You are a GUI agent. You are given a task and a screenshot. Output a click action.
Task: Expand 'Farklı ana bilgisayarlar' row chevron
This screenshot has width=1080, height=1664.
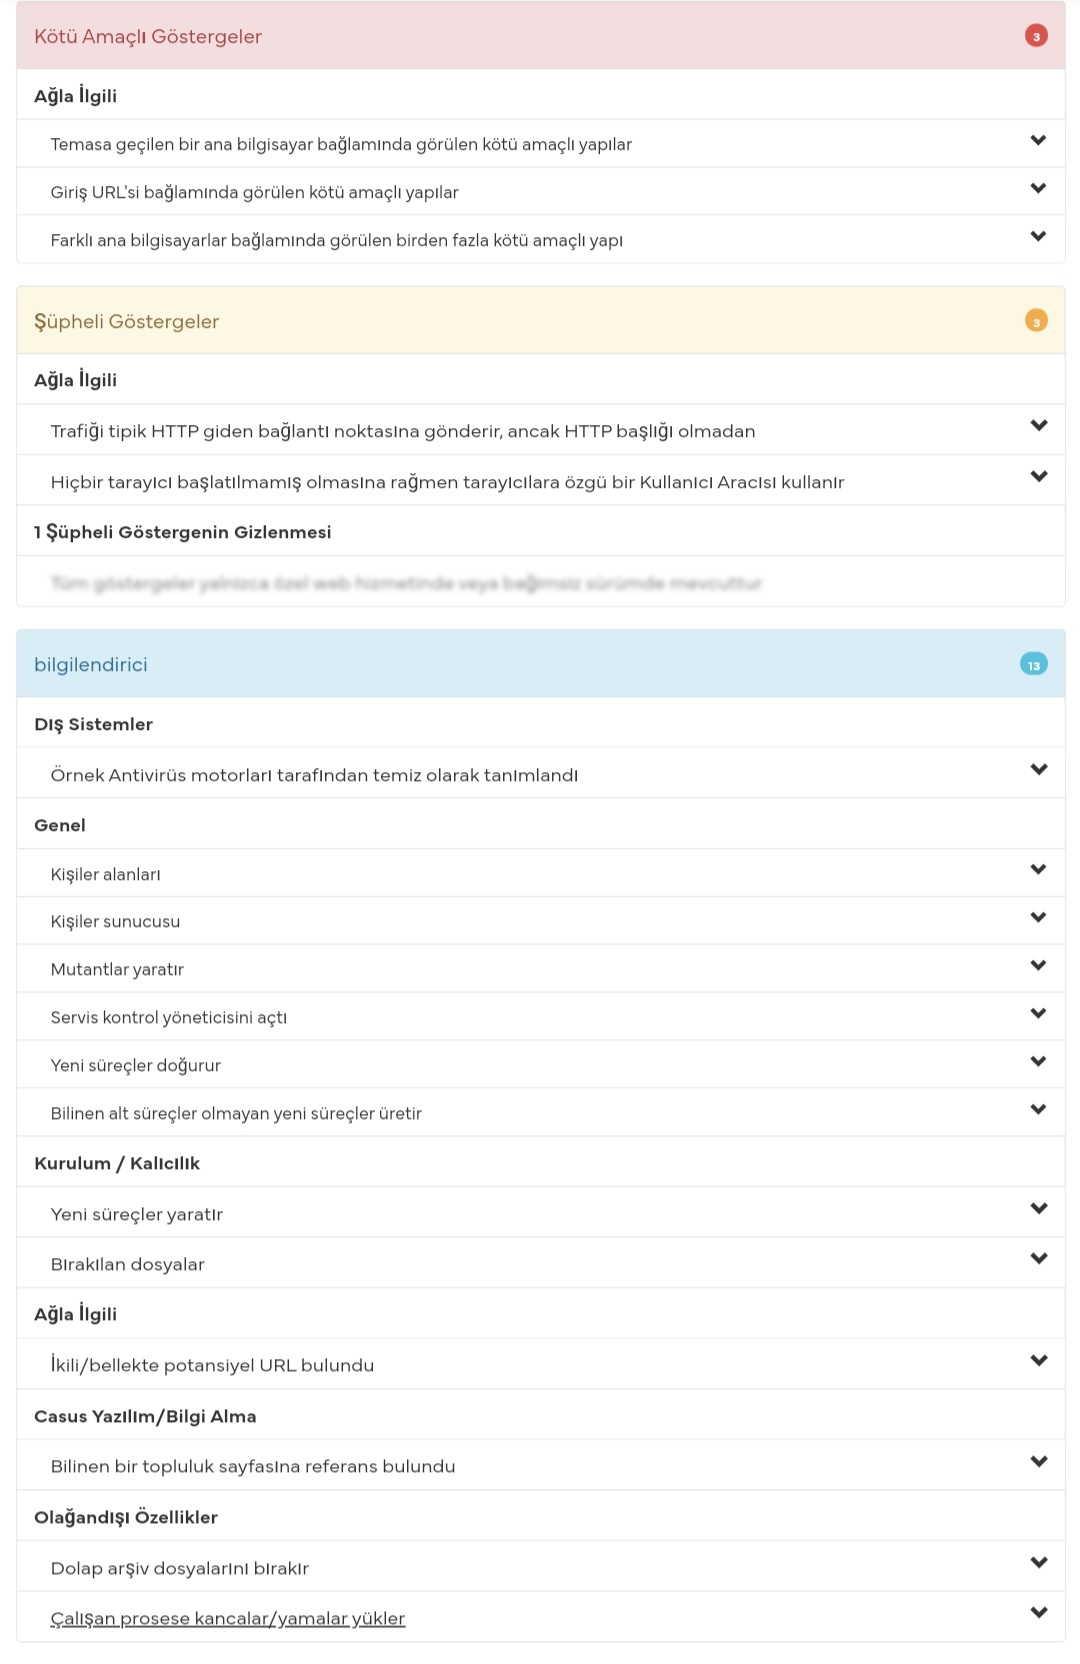pos(1038,237)
